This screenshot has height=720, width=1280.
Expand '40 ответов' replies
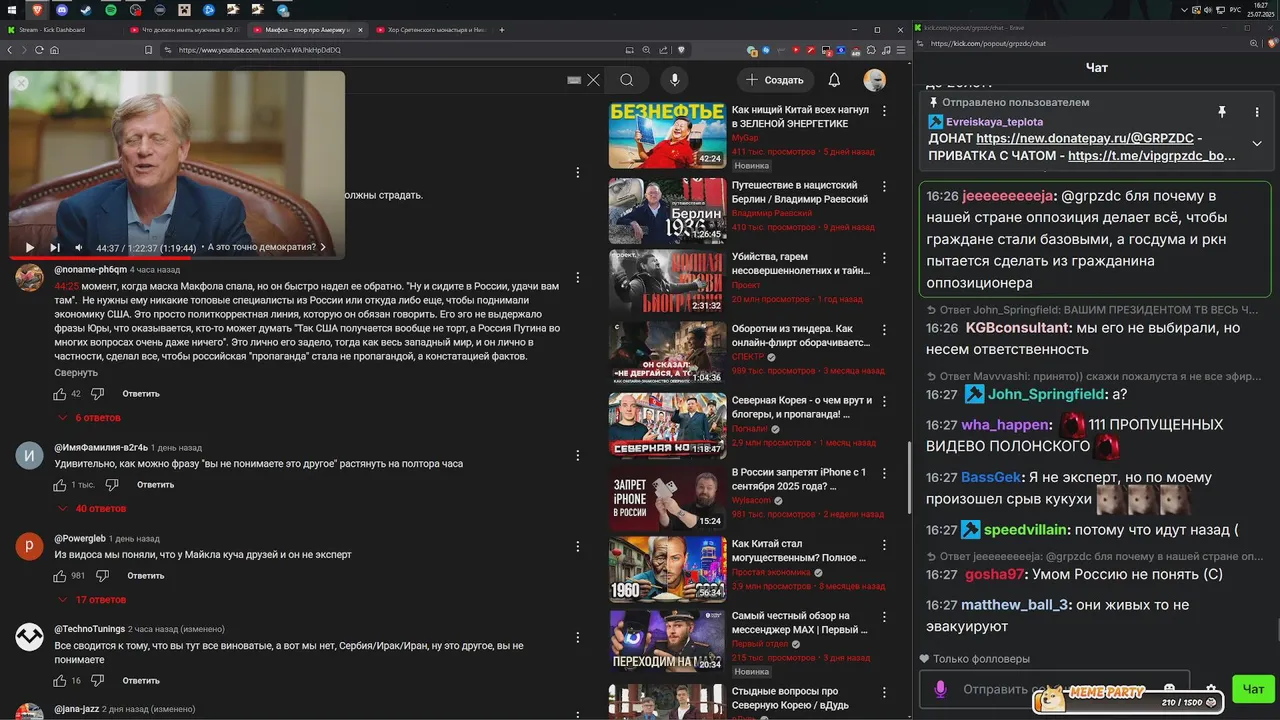(x=93, y=509)
